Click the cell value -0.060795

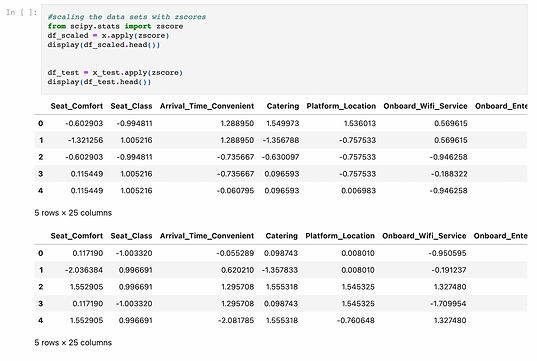[235, 190]
